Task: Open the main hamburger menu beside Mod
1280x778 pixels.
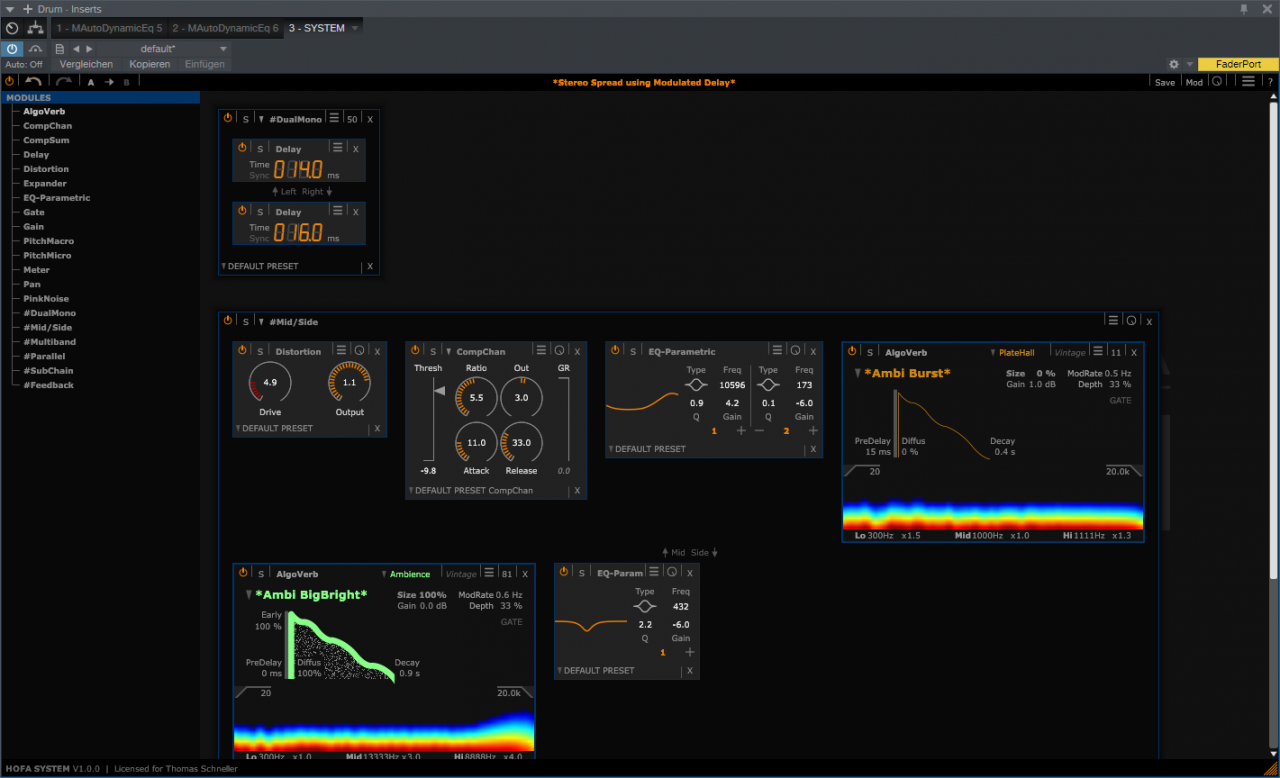Action: click(x=1248, y=82)
